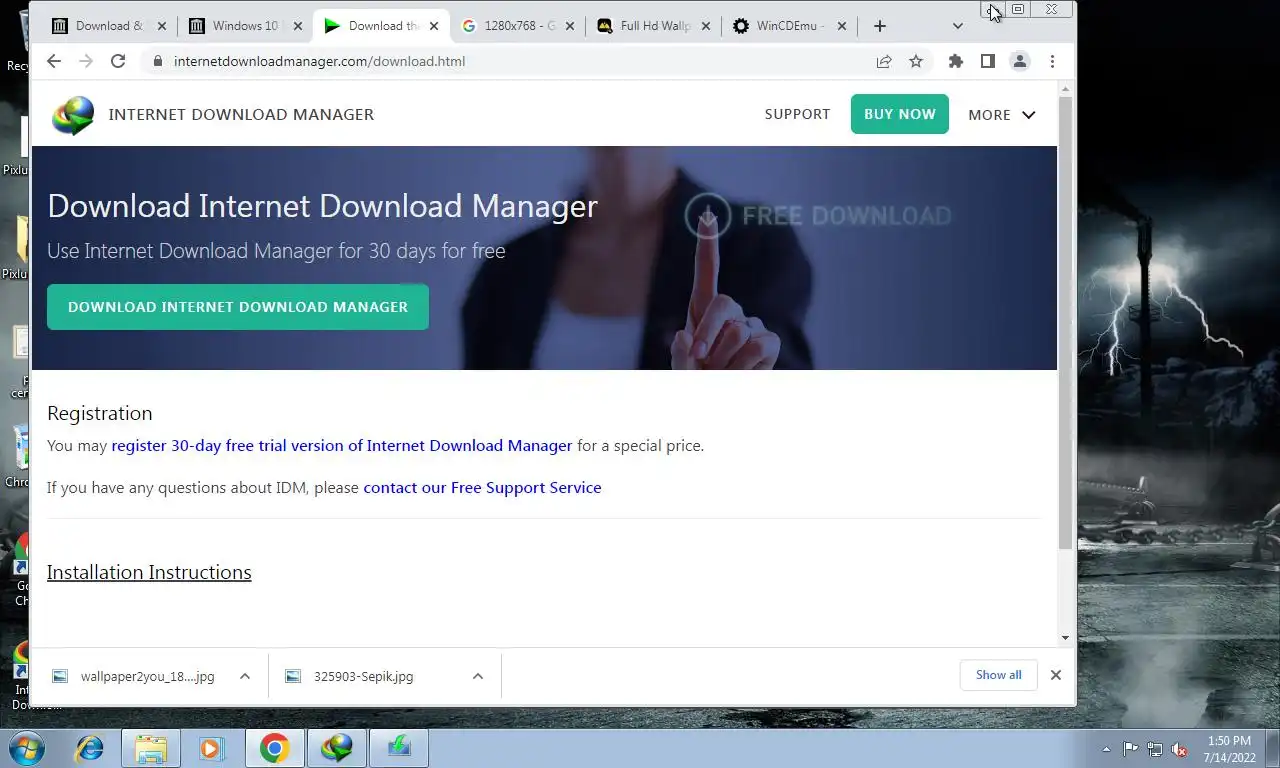Image resolution: width=1280 pixels, height=768 pixels.
Task: Share this page via toolbar icon
Action: [884, 61]
